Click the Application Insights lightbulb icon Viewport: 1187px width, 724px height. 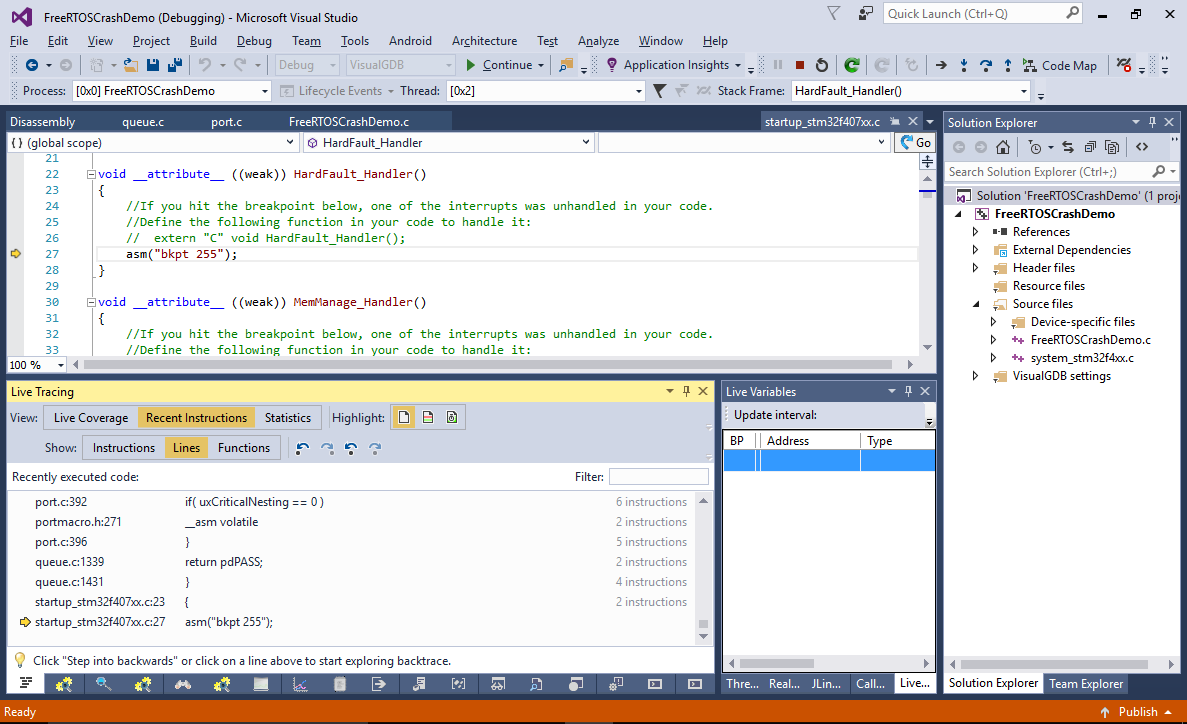pos(612,65)
